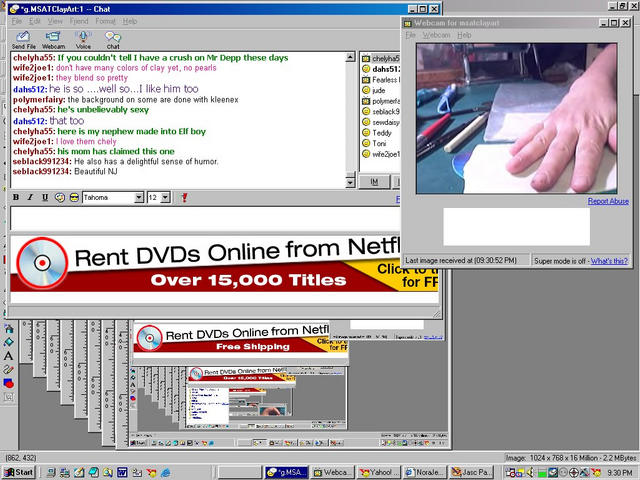Launch Yahoo Messenger from Quick Launch

[x=151, y=473]
